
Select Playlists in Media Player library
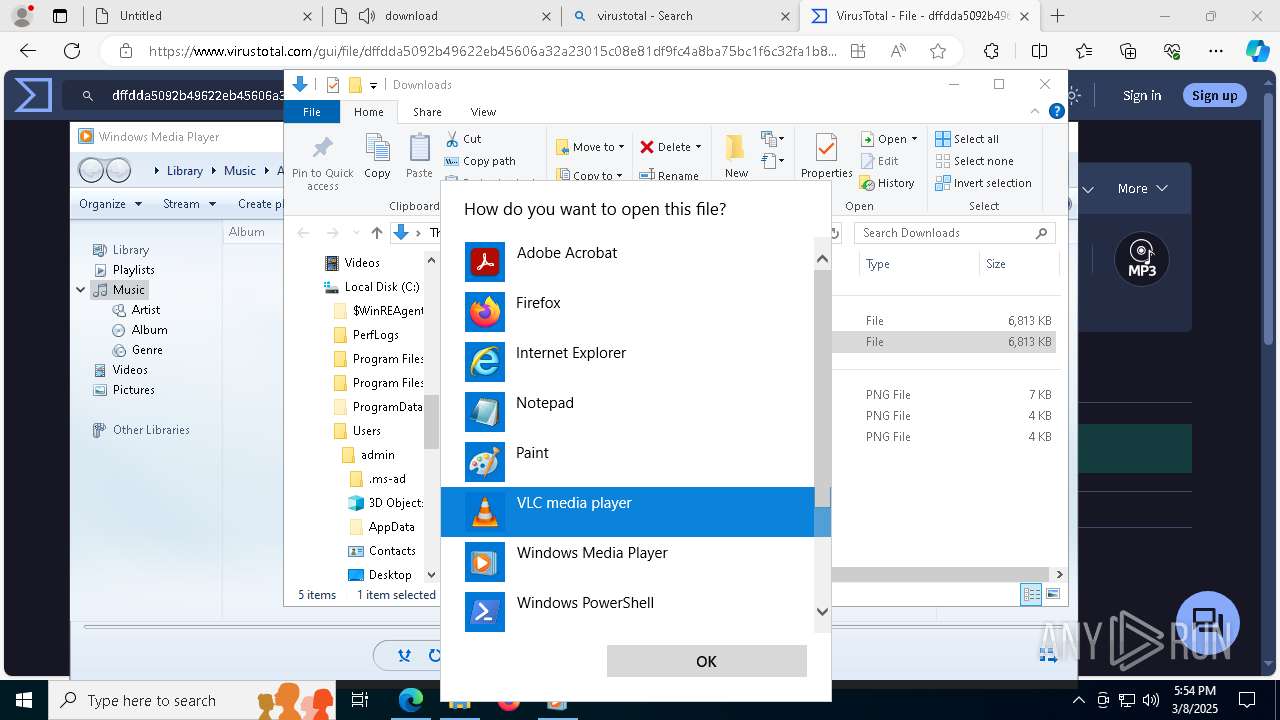point(124,270)
